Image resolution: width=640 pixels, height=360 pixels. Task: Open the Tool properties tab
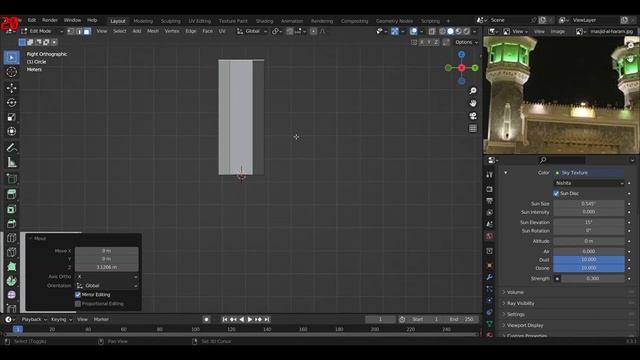tap(489, 175)
